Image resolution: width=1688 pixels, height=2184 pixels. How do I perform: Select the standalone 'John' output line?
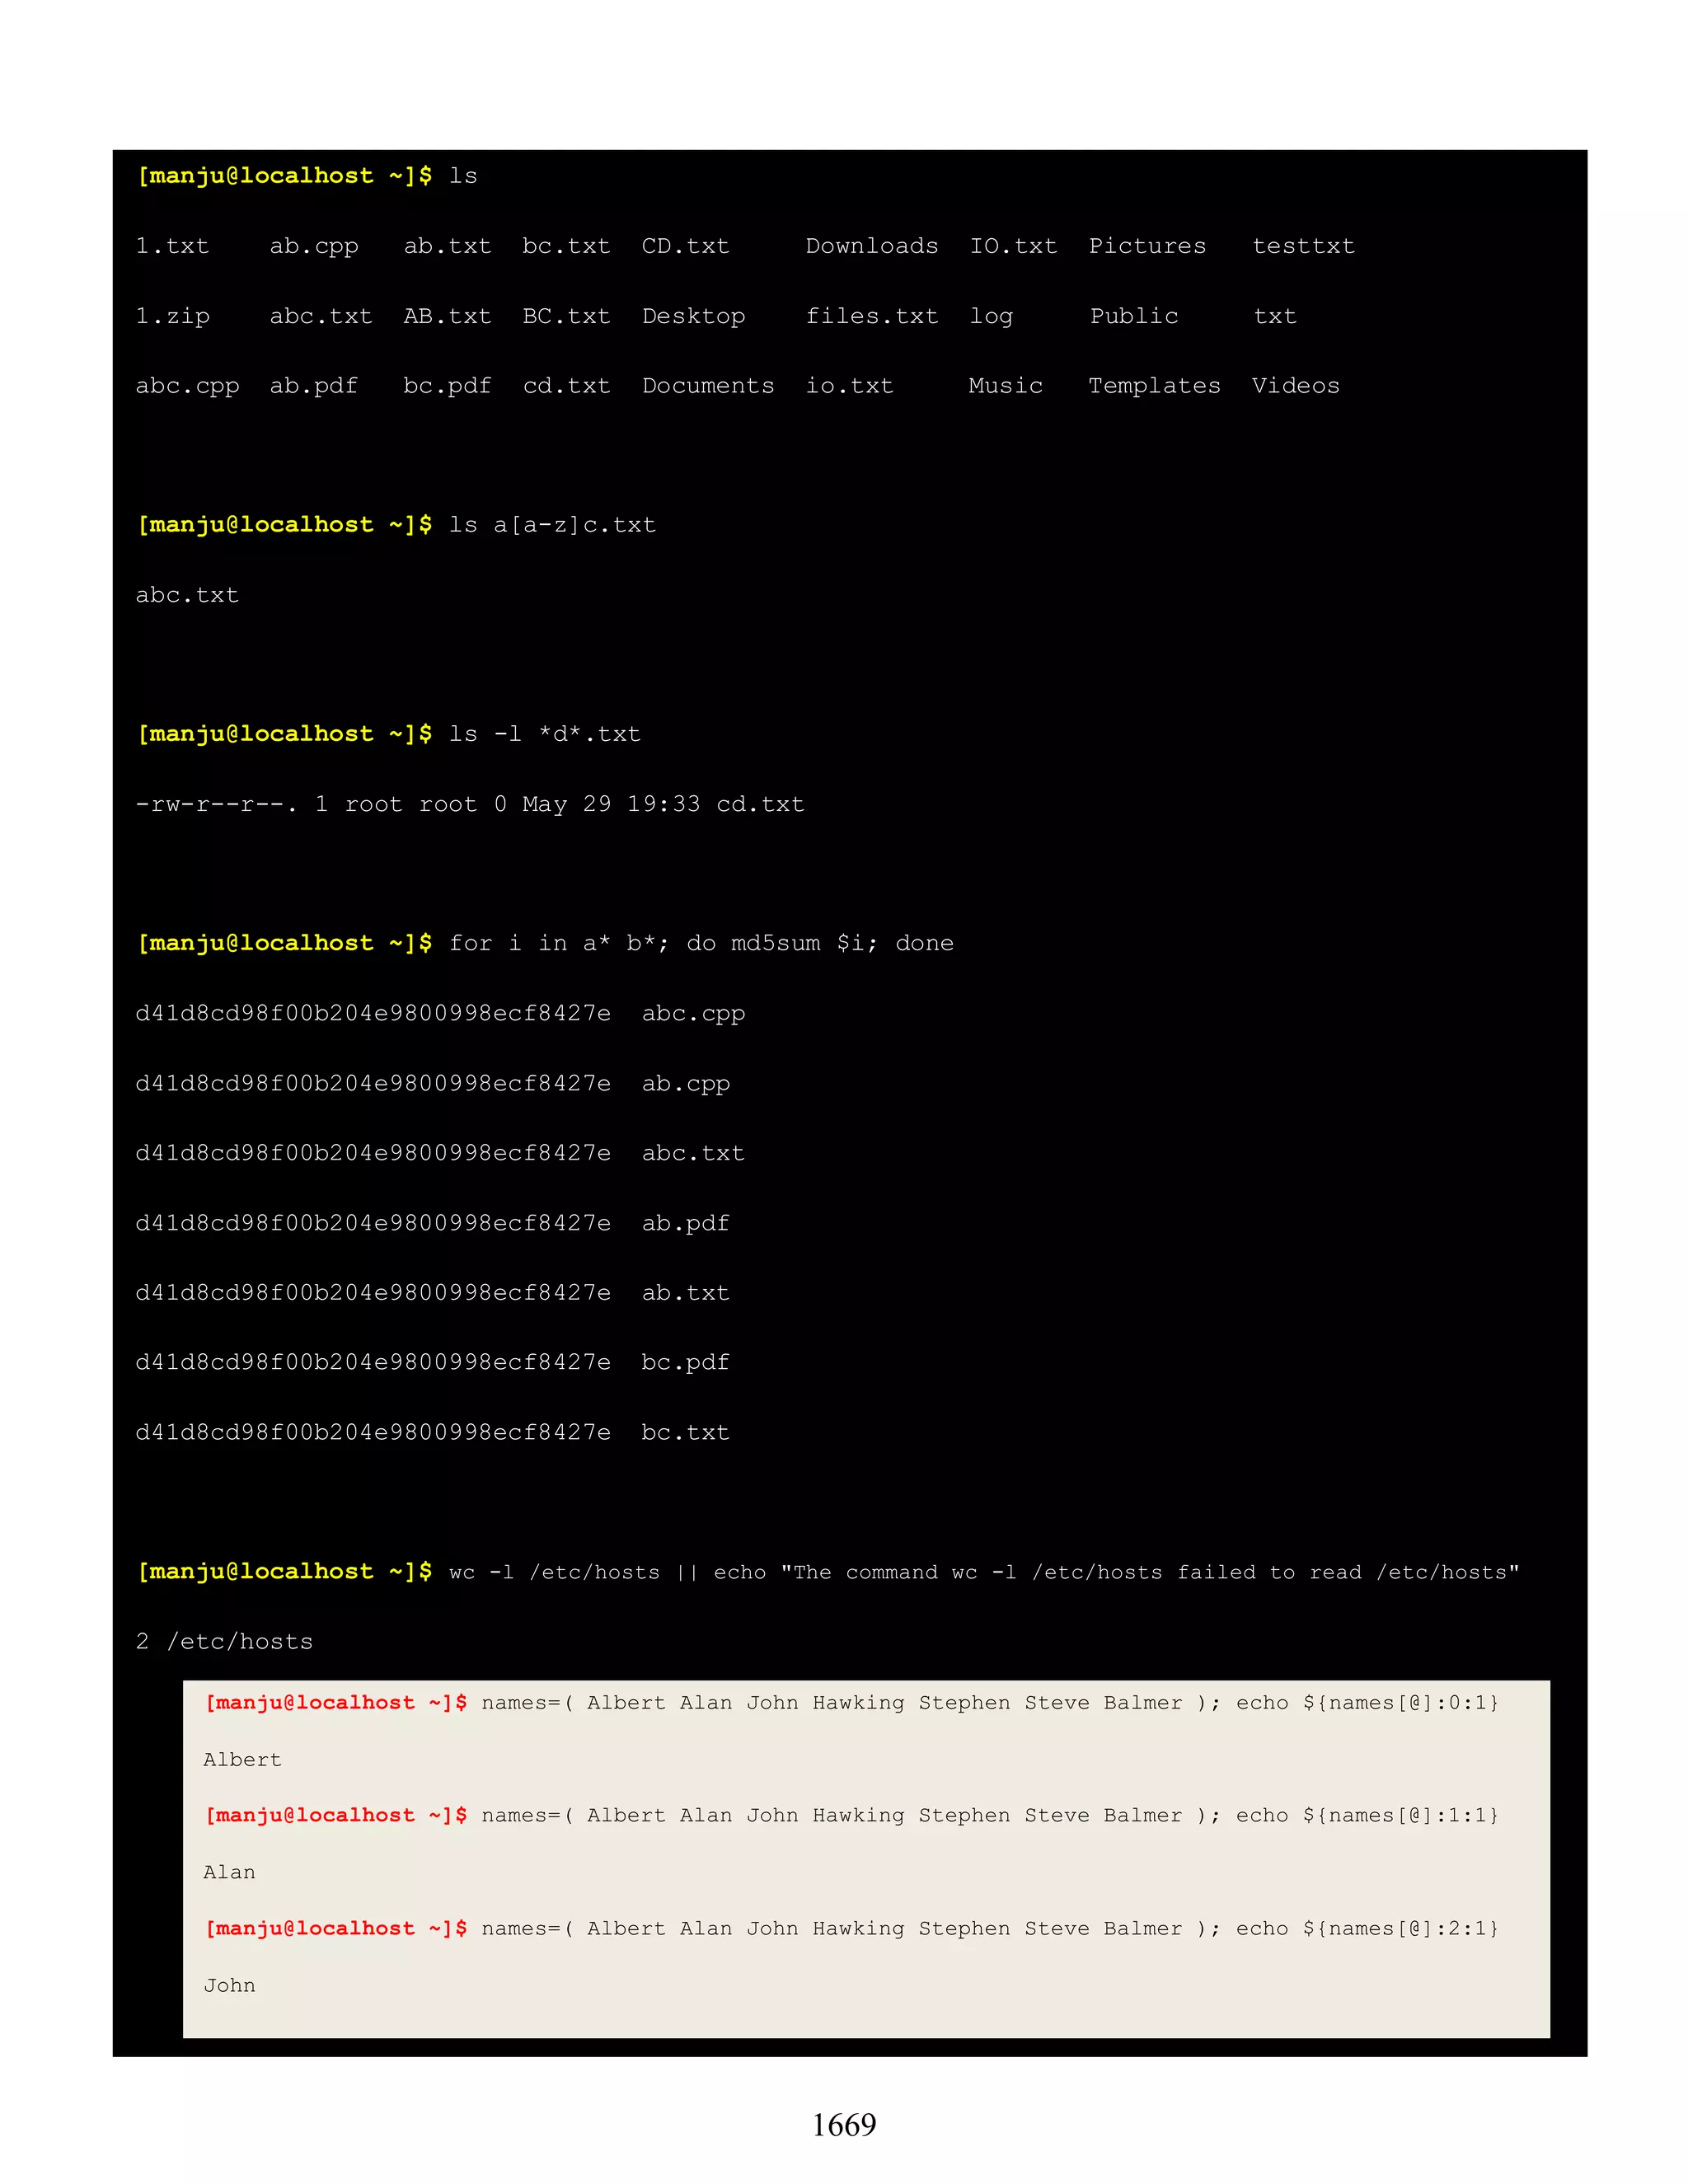pos(230,1986)
